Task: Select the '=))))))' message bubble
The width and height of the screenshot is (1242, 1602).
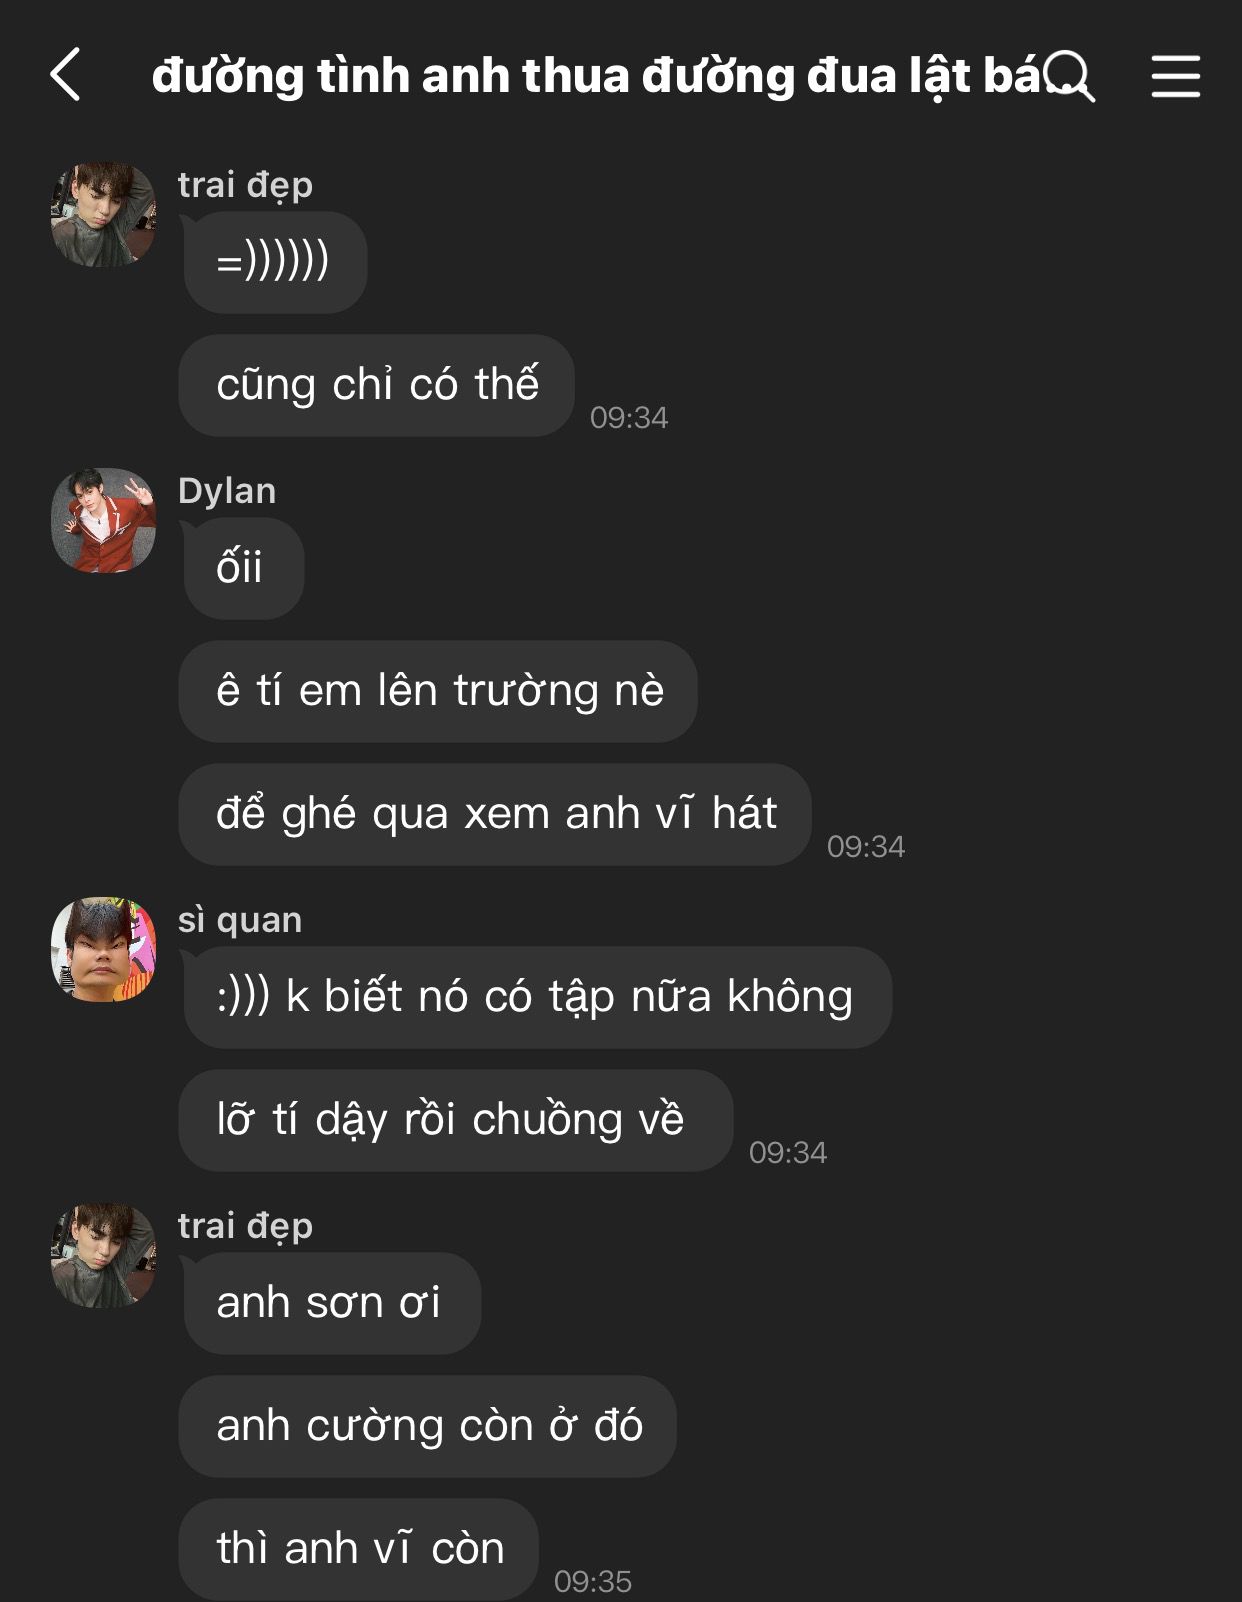Action: pyautogui.click(x=275, y=262)
